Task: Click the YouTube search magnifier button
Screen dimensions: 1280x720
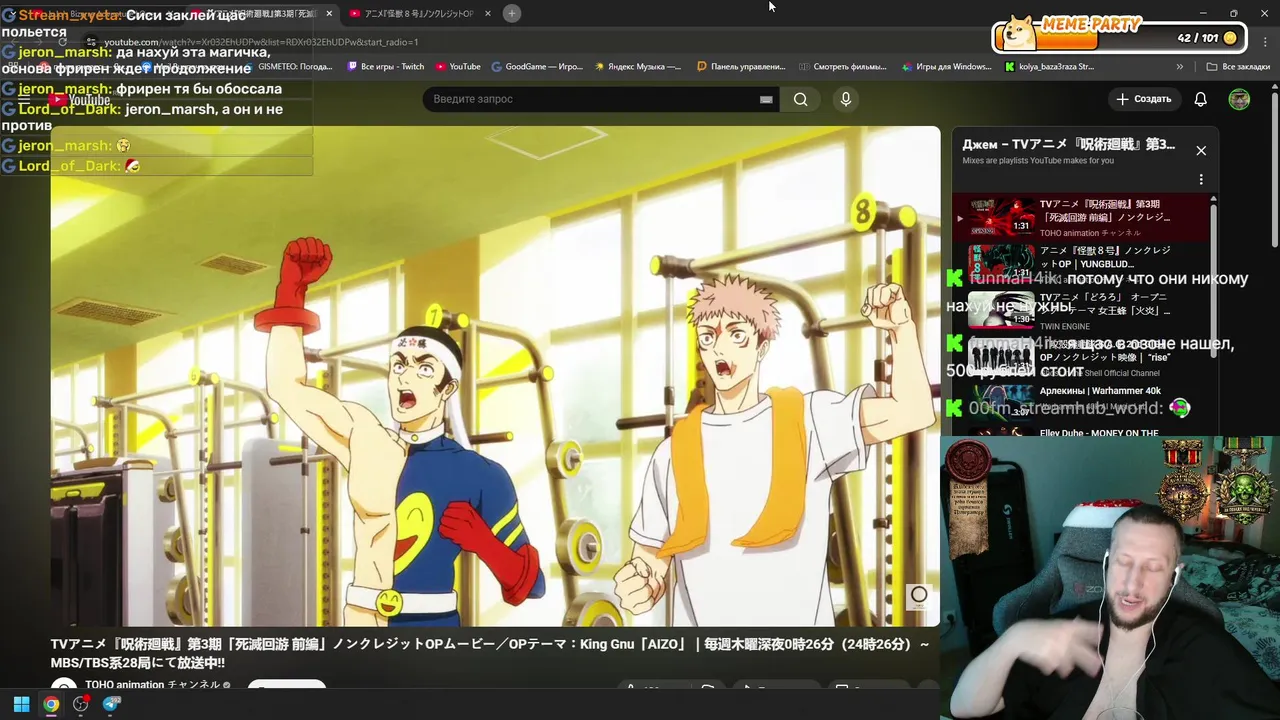Action: click(800, 99)
